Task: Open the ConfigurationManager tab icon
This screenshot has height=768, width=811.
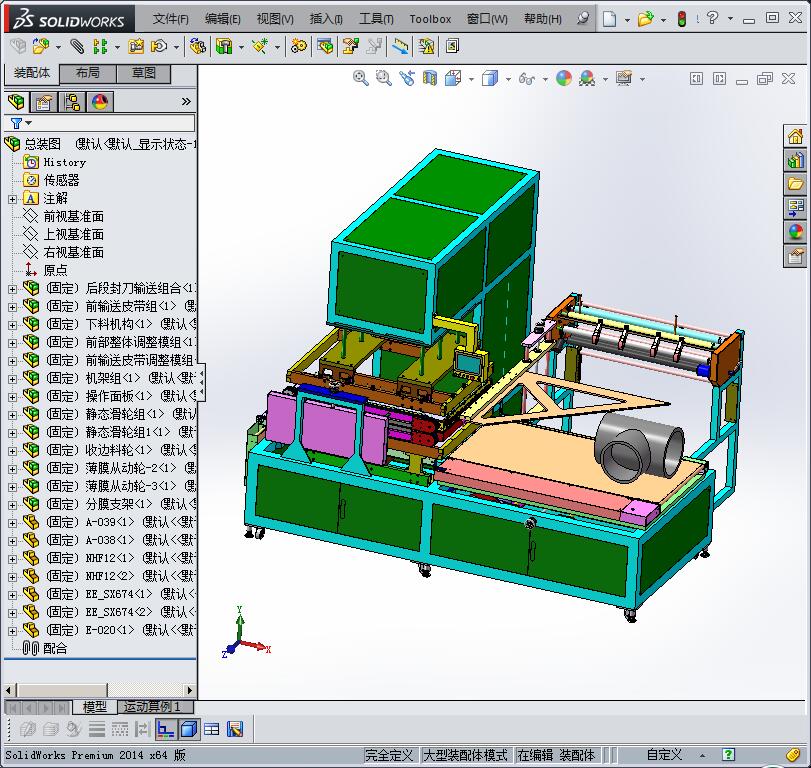Action: point(71,102)
